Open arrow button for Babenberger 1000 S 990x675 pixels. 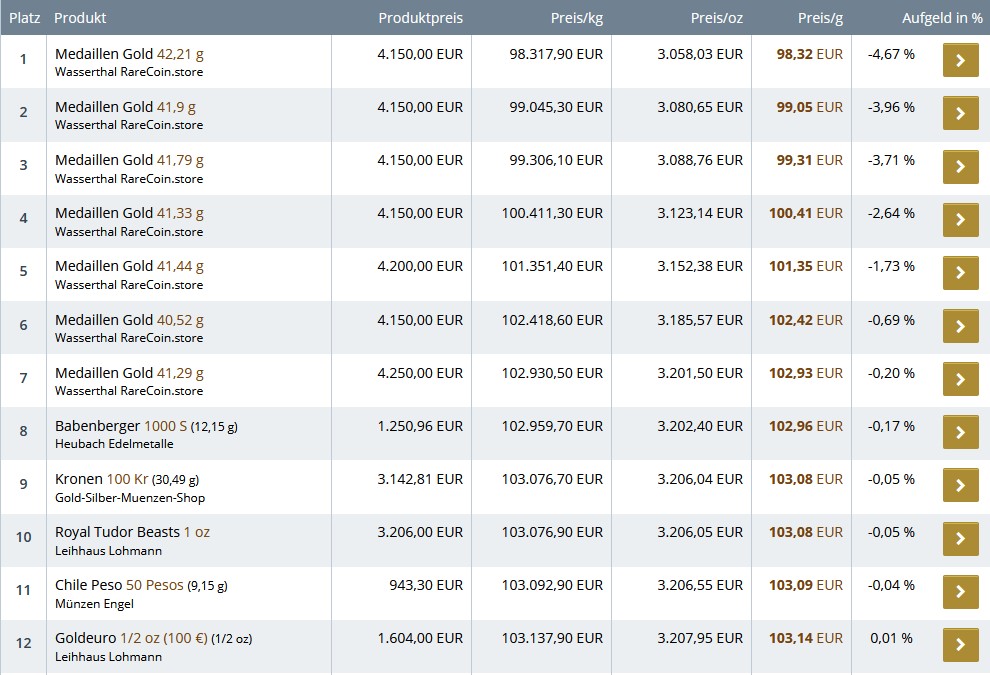(960, 432)
